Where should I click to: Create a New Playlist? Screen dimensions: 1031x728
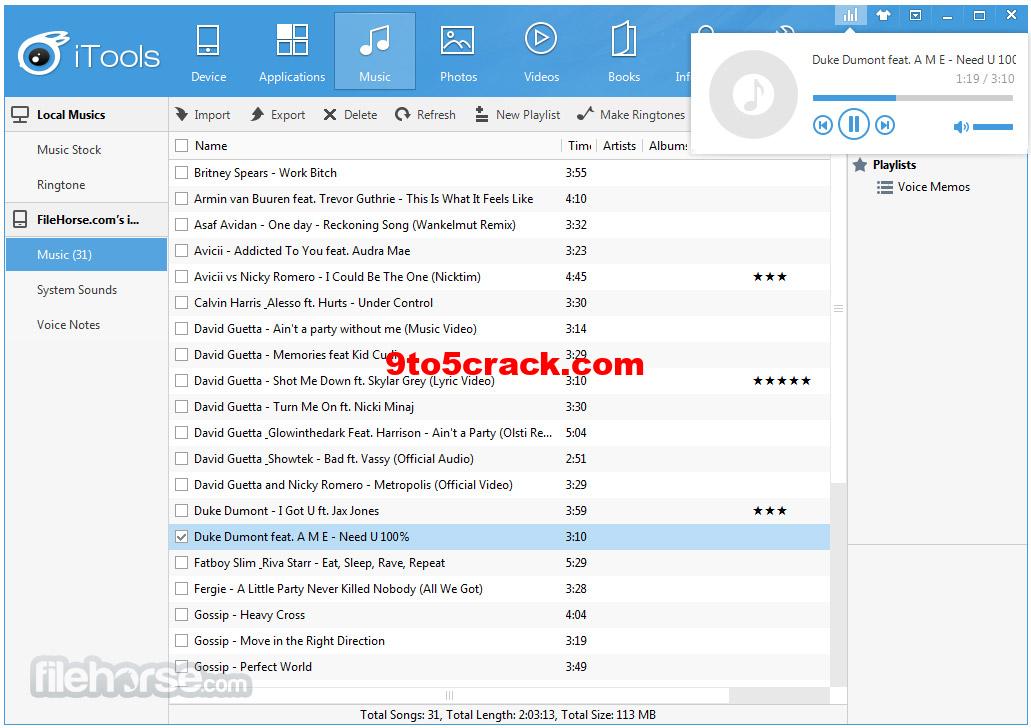coord(518,114)
